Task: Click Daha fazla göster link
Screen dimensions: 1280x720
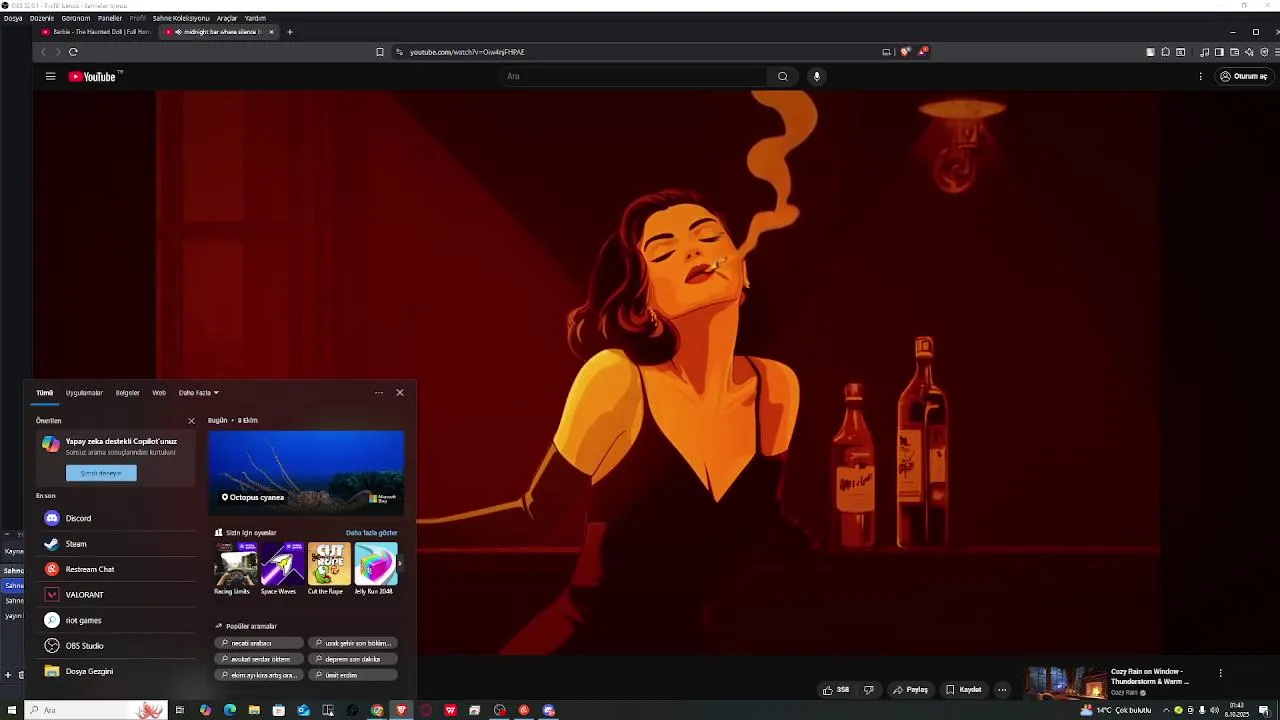Action: (x=372, y=533)
